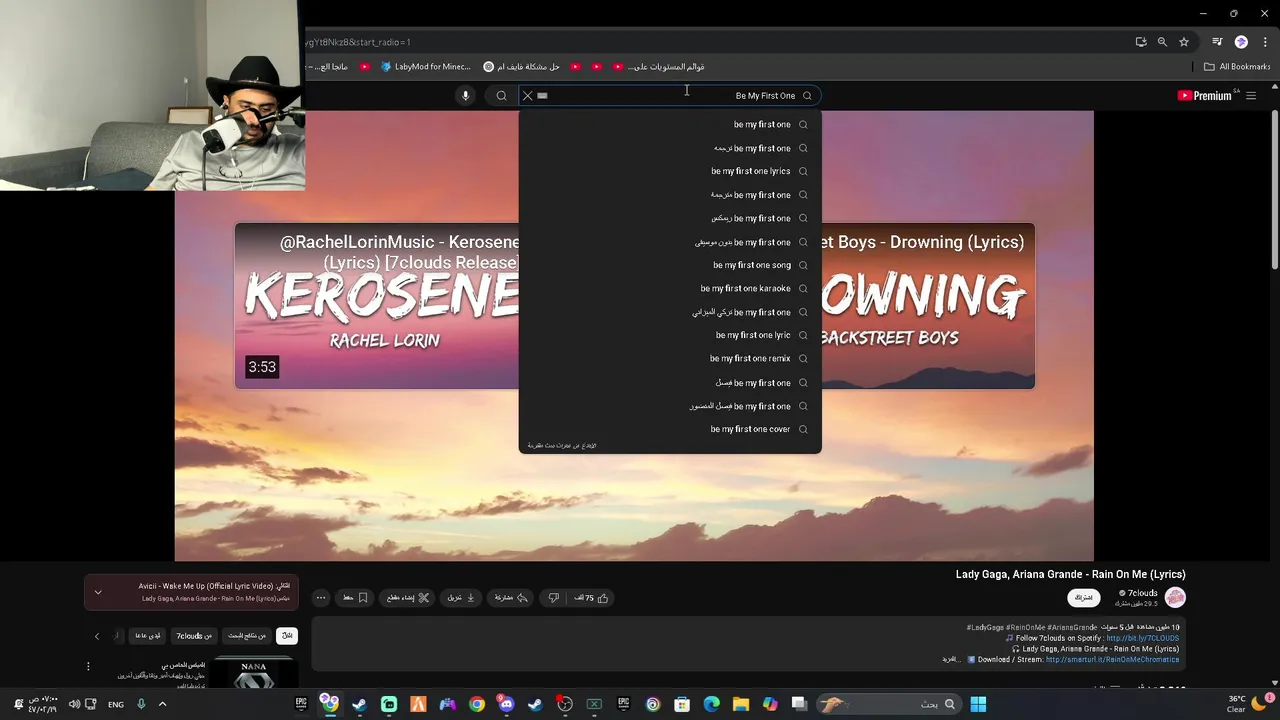Screen dimensions: 1280x720
Task: Open the 7clouds channel name link
Action: [1142, 593]
